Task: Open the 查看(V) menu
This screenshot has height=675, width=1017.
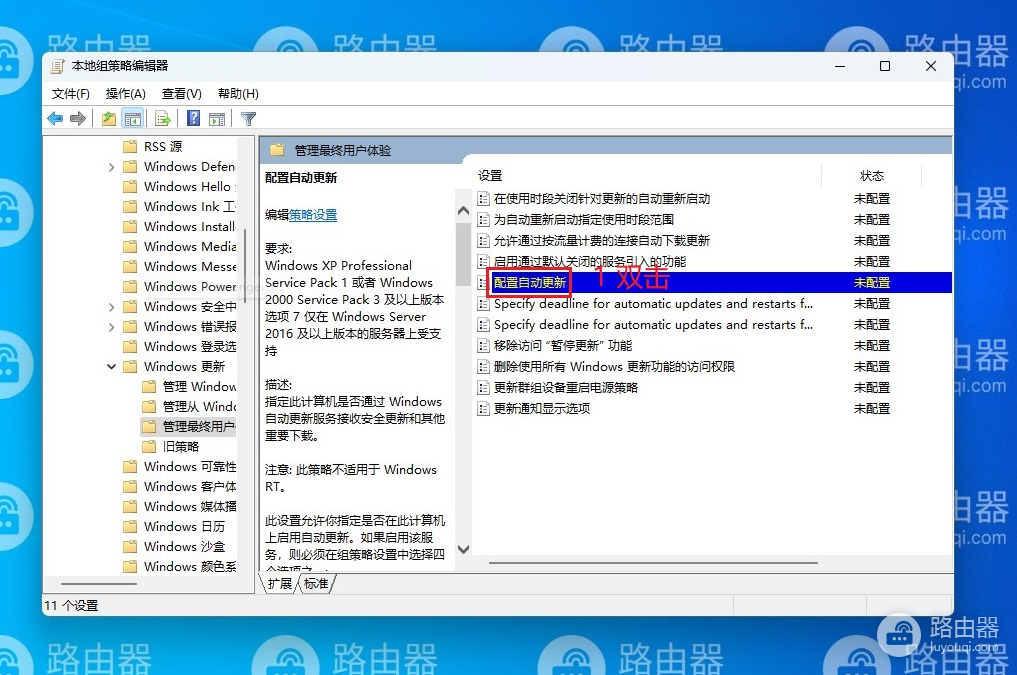Action: click(182, 94)
